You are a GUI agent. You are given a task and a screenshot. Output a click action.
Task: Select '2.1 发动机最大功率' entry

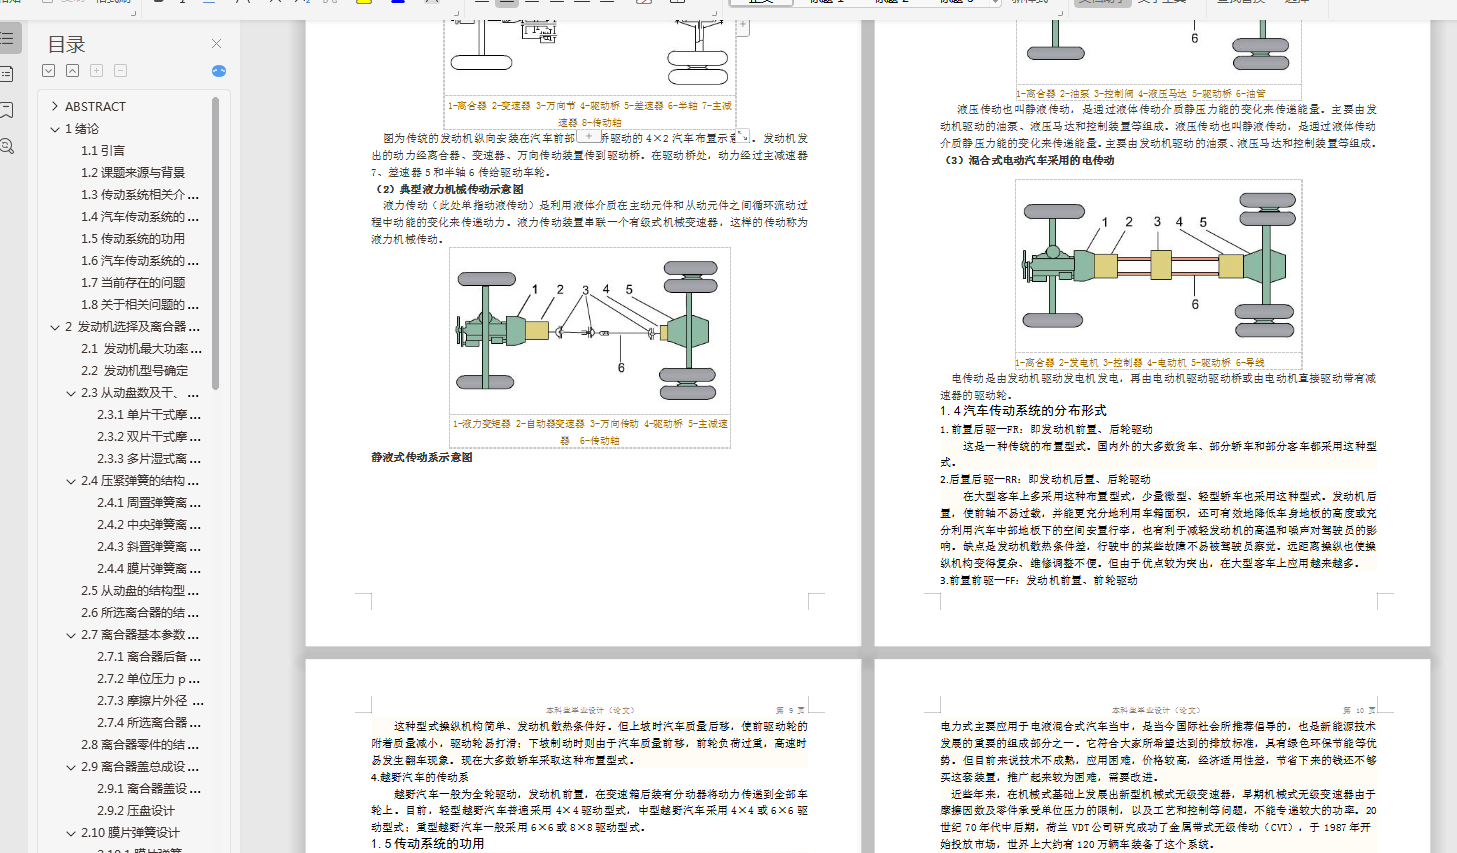(x=141, y=349)
